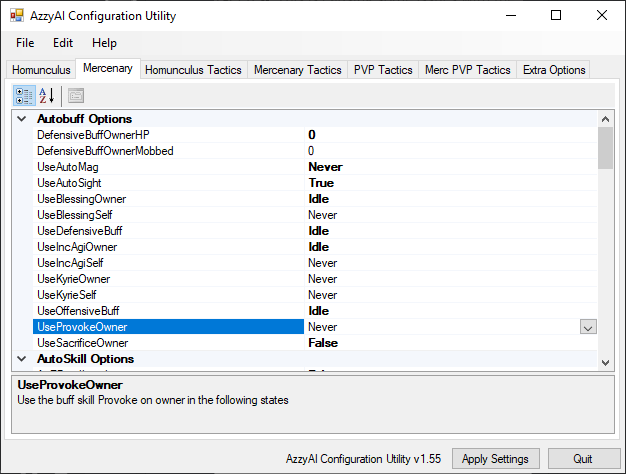Open the Edit menu
Screen dimensions: 626x474
(x=63, y=43)
